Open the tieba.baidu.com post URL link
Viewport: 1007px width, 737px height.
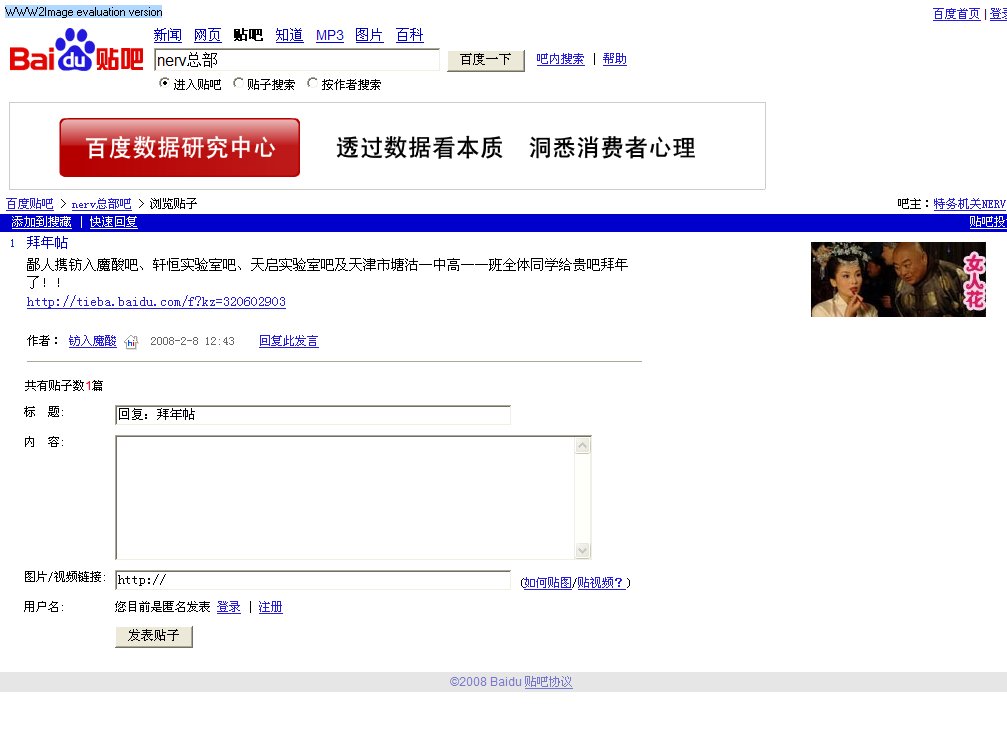coord(156,302)
